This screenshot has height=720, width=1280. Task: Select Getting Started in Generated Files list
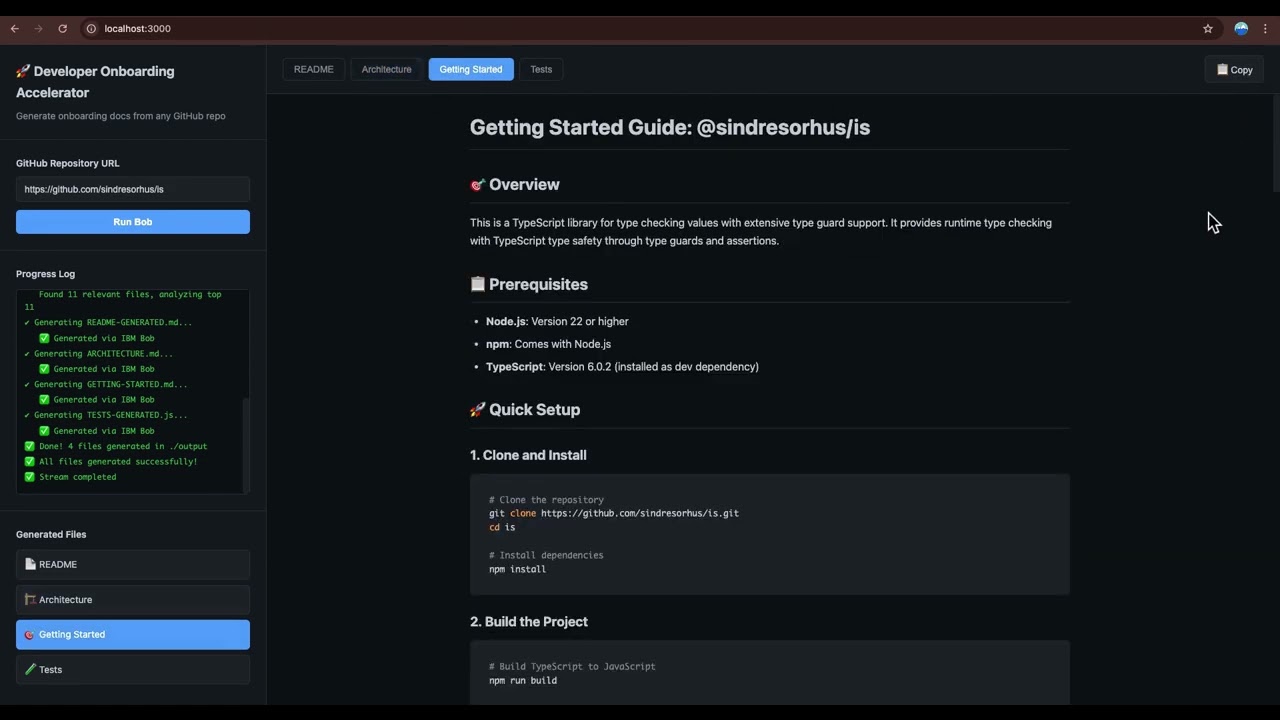point(133,635)
